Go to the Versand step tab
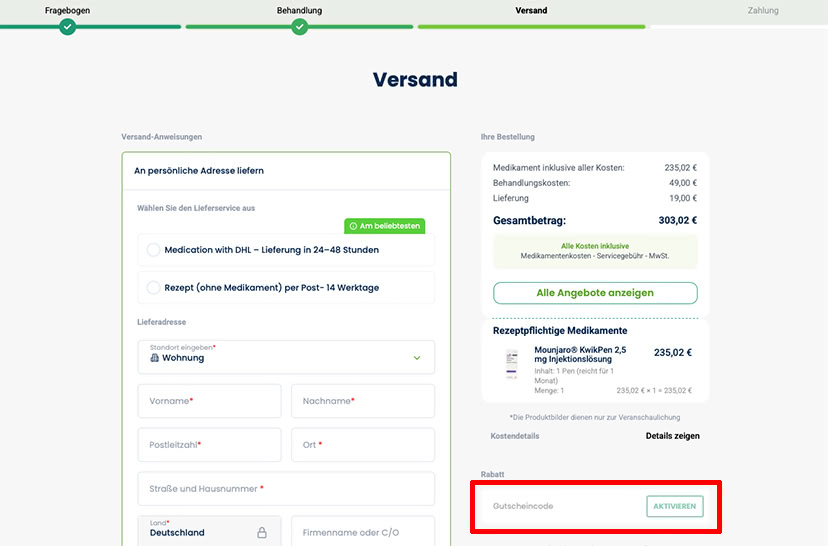The width and height of the screenshot is (828, 546). [531, 10]
